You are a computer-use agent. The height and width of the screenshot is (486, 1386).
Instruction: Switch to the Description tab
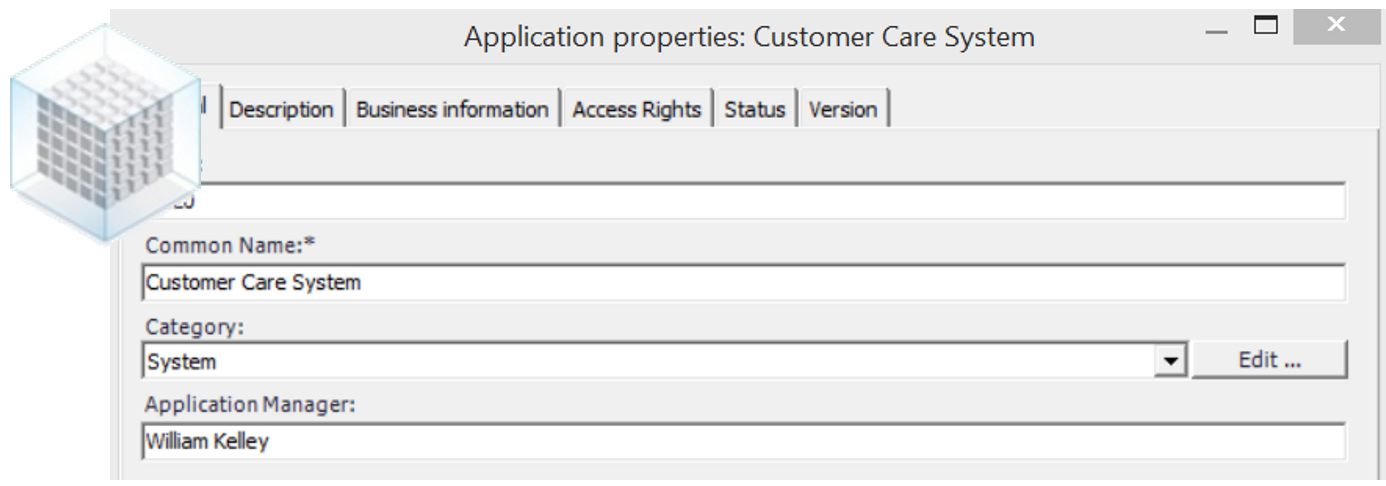tap(281, 110)
